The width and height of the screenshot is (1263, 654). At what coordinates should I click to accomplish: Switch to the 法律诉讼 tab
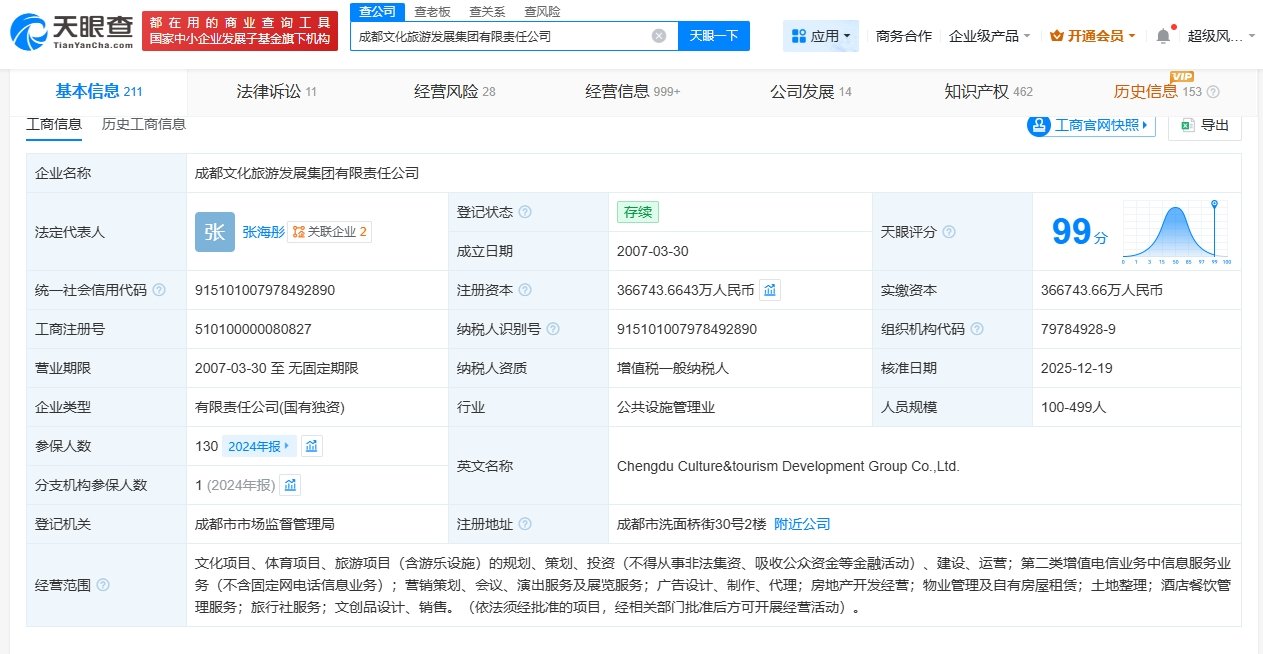click(x=276, y=92)
